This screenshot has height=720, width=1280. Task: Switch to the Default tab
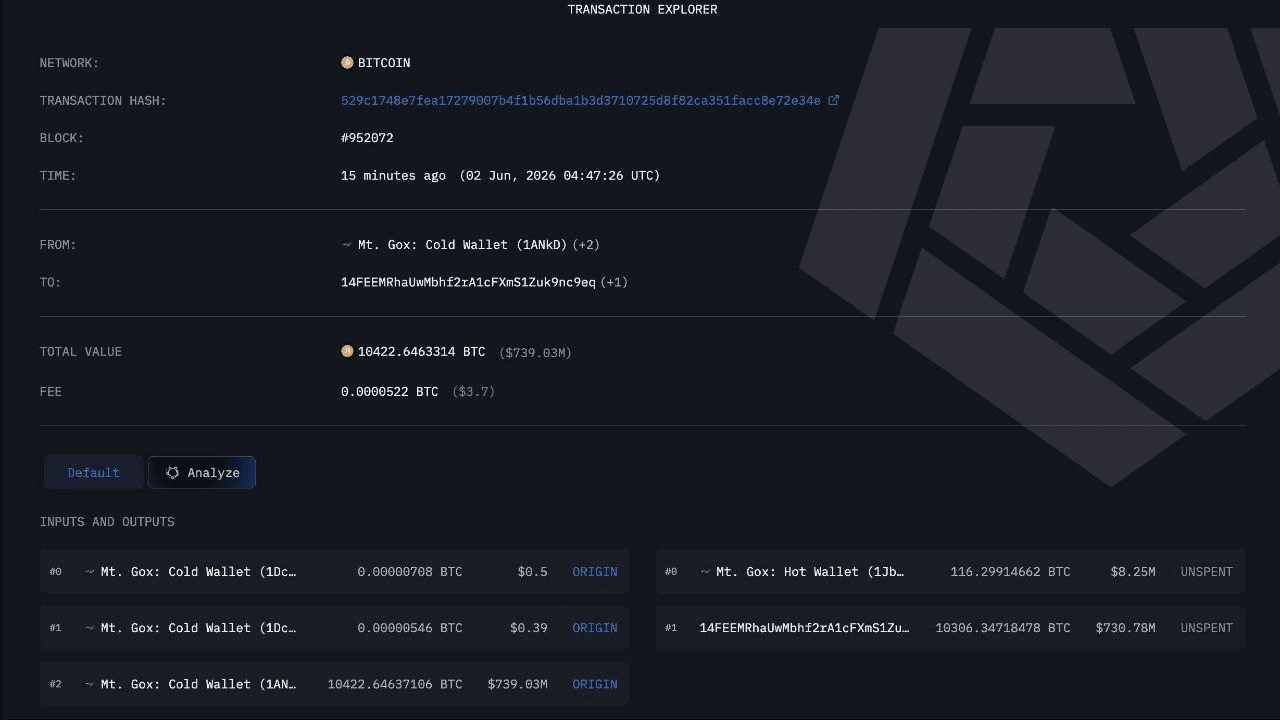[x=94, y=473]
